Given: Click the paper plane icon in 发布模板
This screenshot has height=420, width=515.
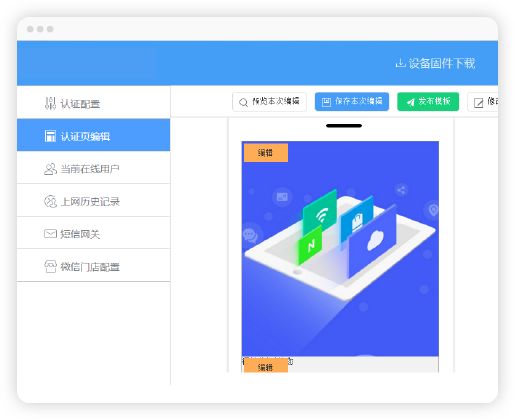Looking at the screenshot, I should coord(410,102).
